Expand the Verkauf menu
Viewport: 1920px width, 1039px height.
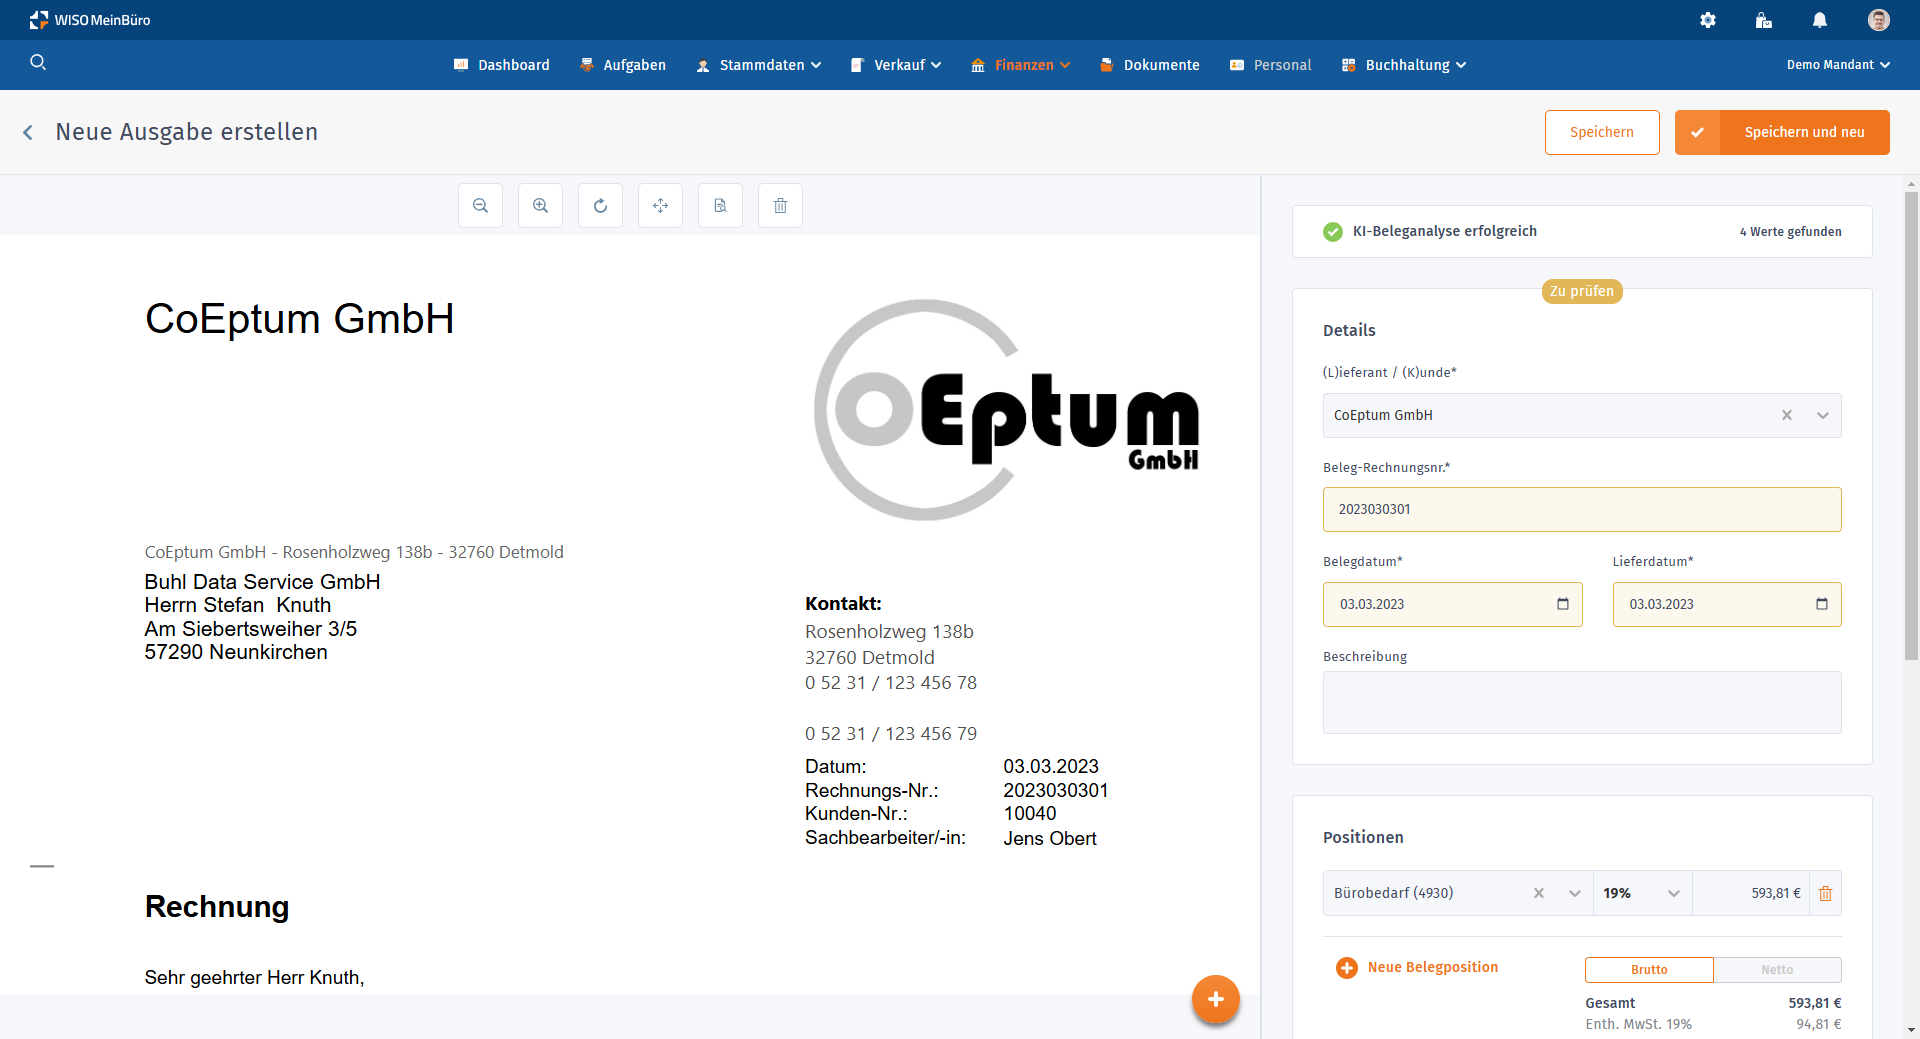896,65
